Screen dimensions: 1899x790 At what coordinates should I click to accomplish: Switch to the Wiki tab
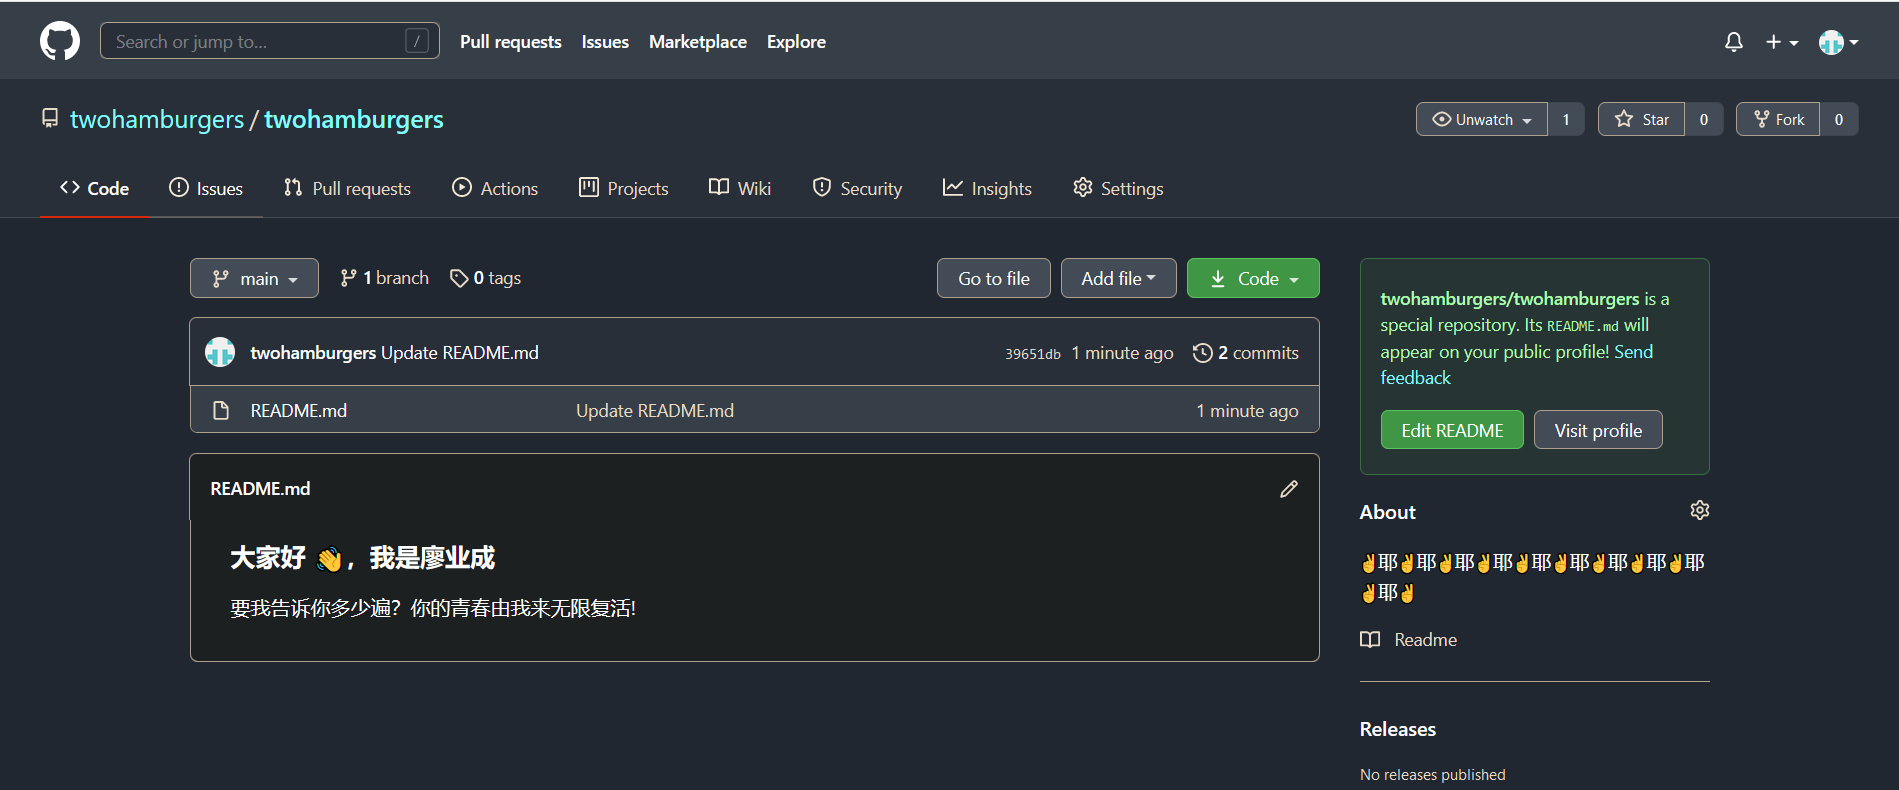(740, 188)
